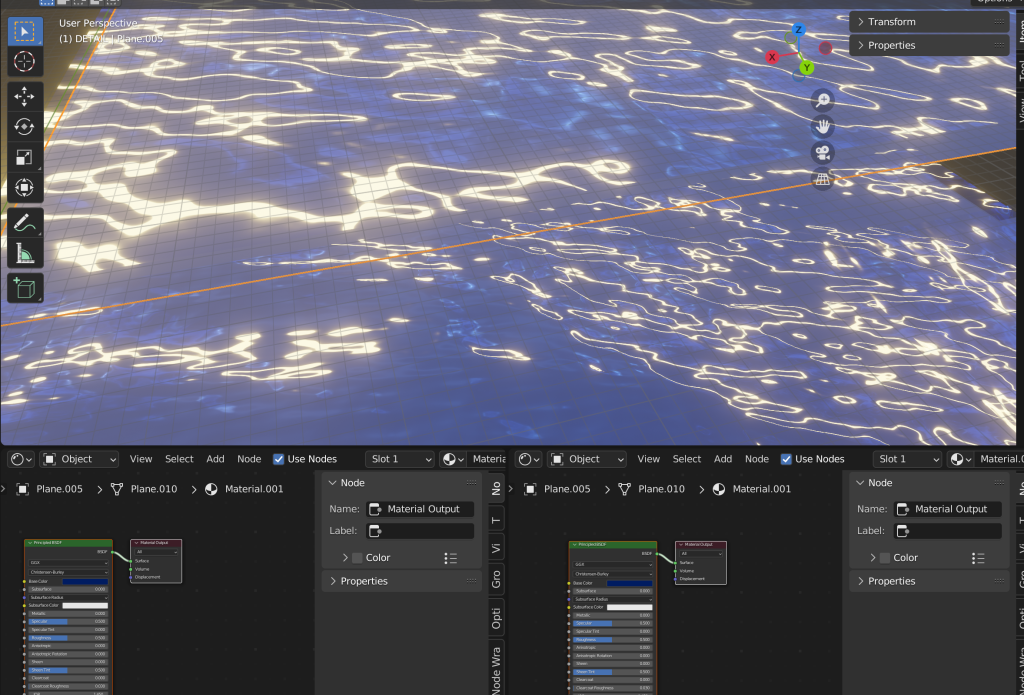Expand the Color section in left sidebar
The width and height of the screenshot is (1024, 695).
[x=345, y=558]
